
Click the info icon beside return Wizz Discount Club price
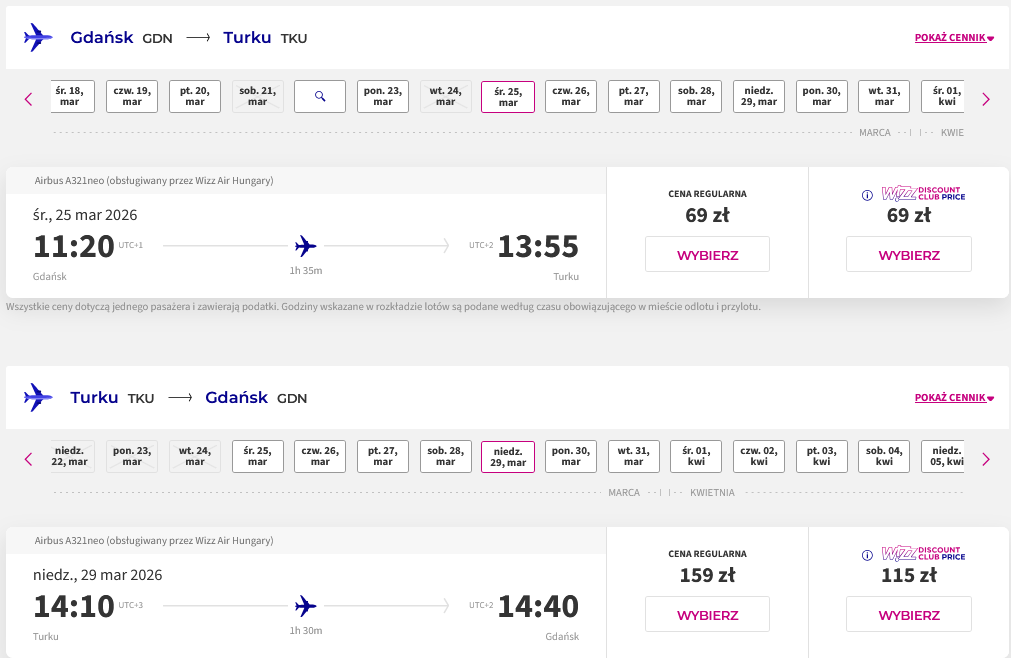(x=867, y=555)
